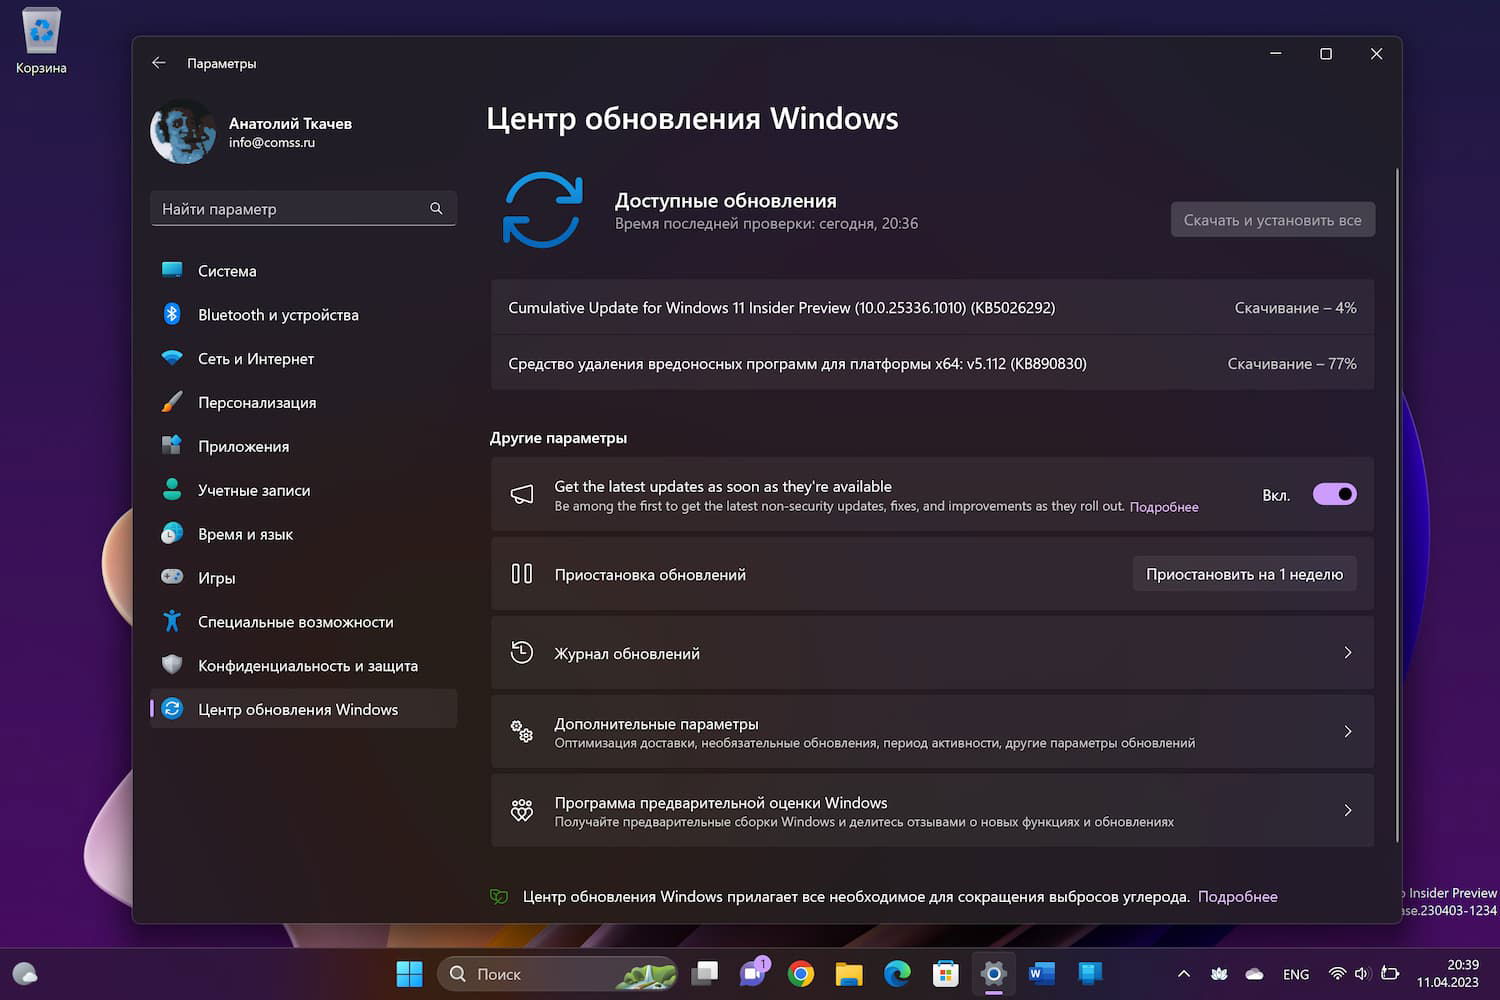This screenshot has width=1500, height=1000.
Task: Launch Google Chrome from the taskbar
Action: (x=801, y=974)
